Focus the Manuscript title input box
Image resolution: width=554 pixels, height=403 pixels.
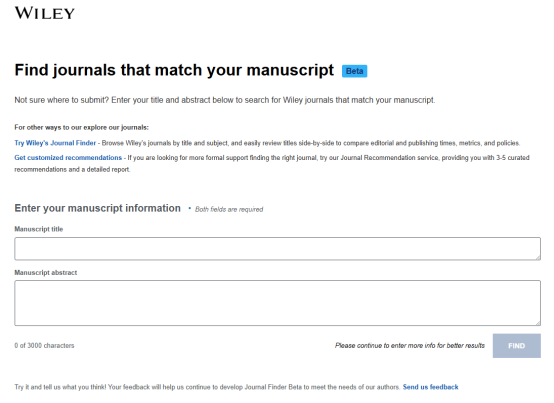tap(277, 249)
